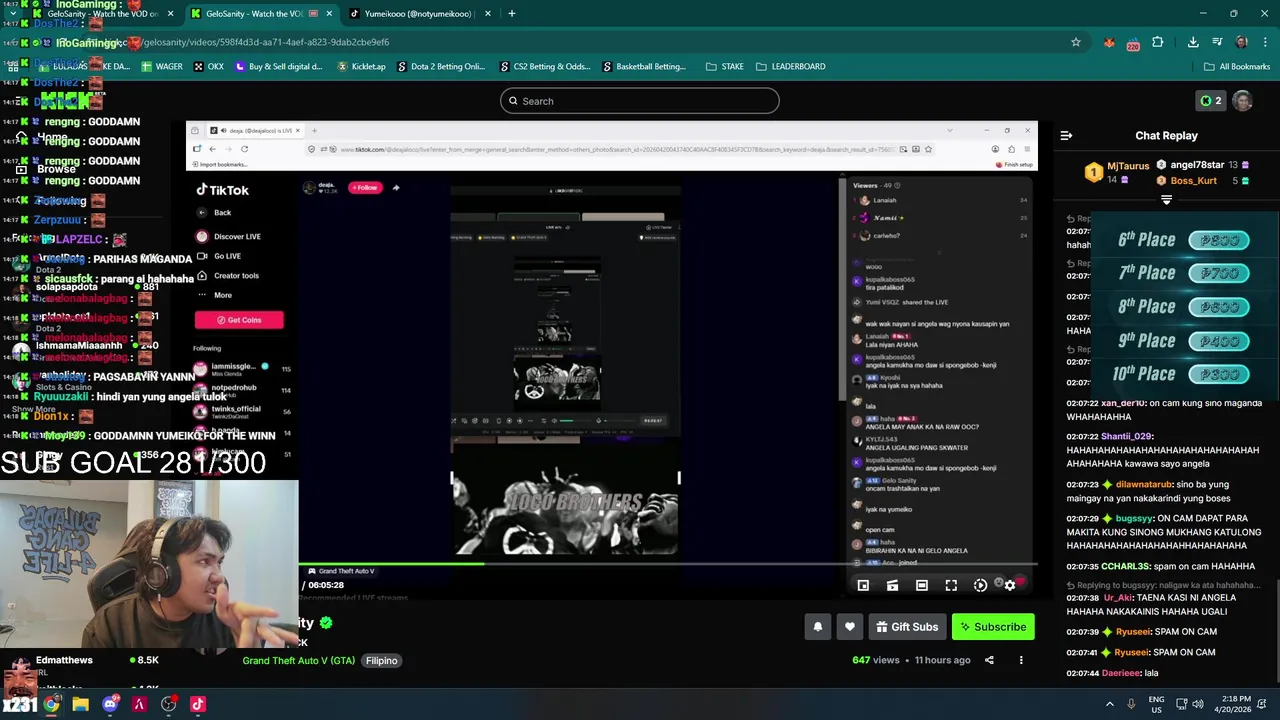Click the playback speed circle icon
1280x720 pixels.
click(x=980, y=586)
